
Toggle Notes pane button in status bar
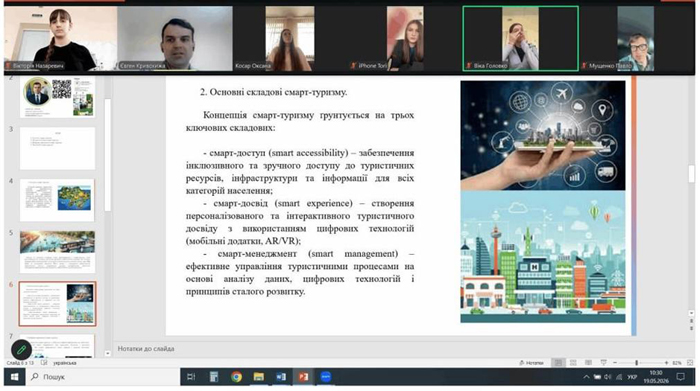pos(531,363)
